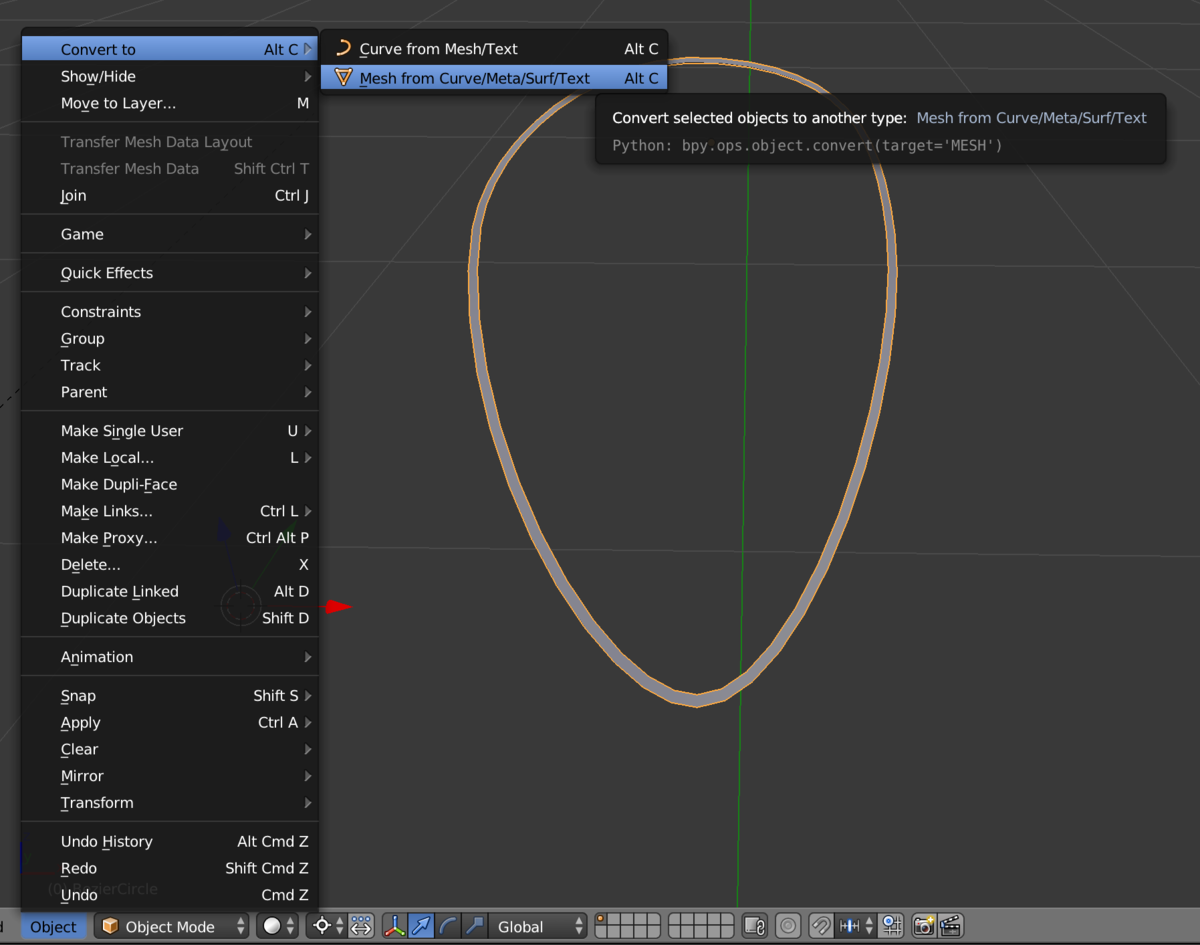This screenshot has width=1200, height=945.
Task: Select Duplicate Linked
Action: pos(170,591)
